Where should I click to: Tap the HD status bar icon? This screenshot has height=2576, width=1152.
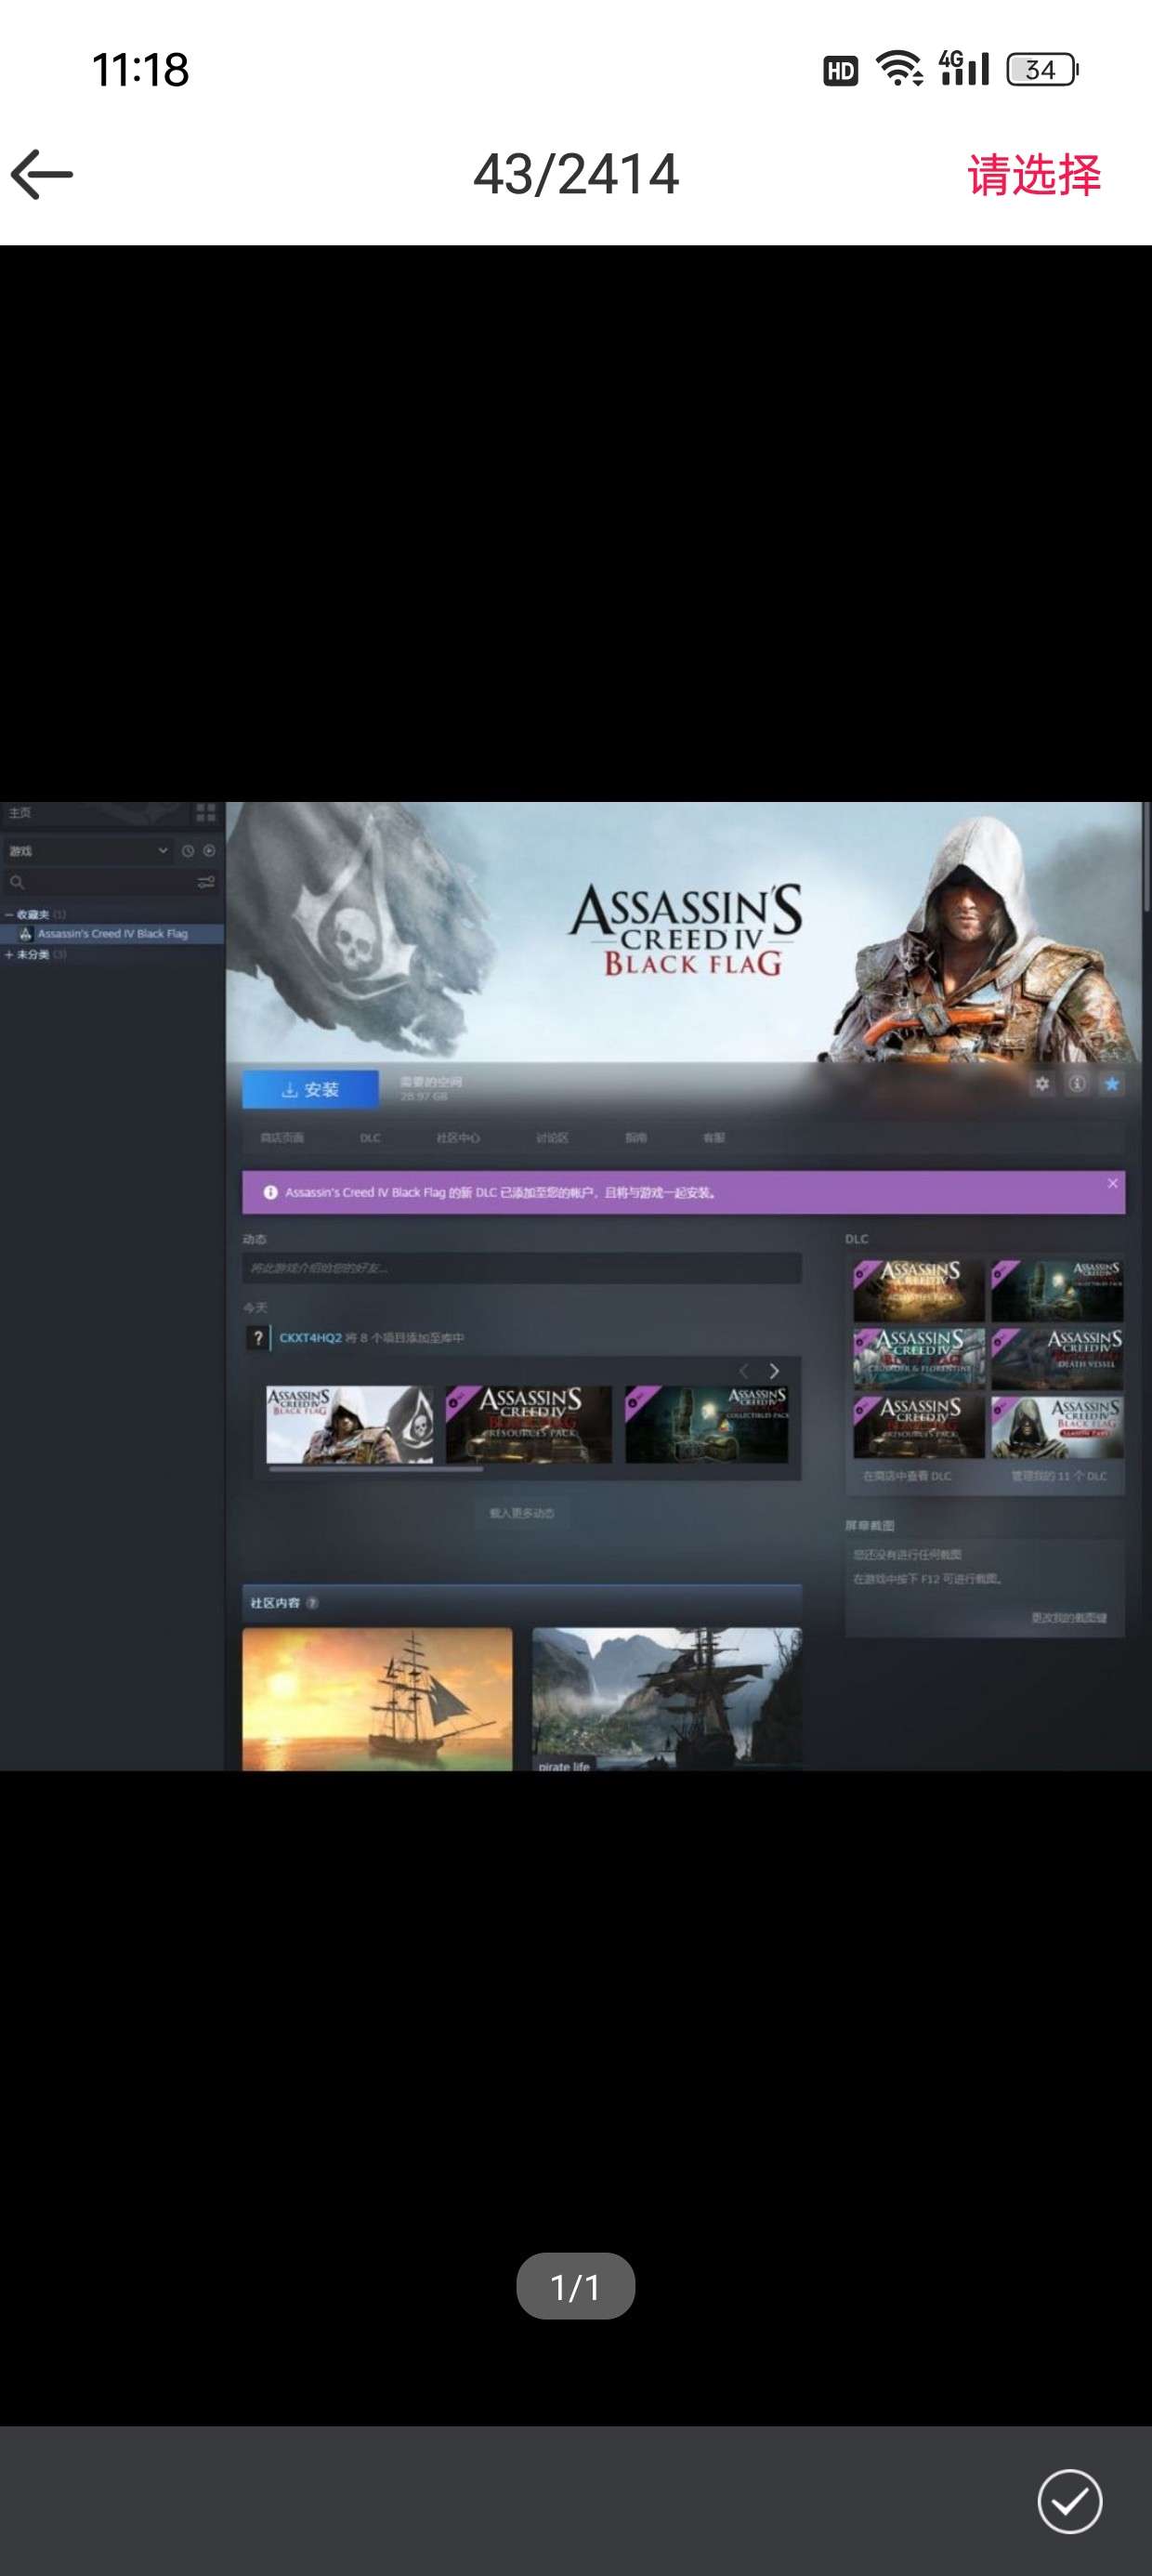point(840,70)
